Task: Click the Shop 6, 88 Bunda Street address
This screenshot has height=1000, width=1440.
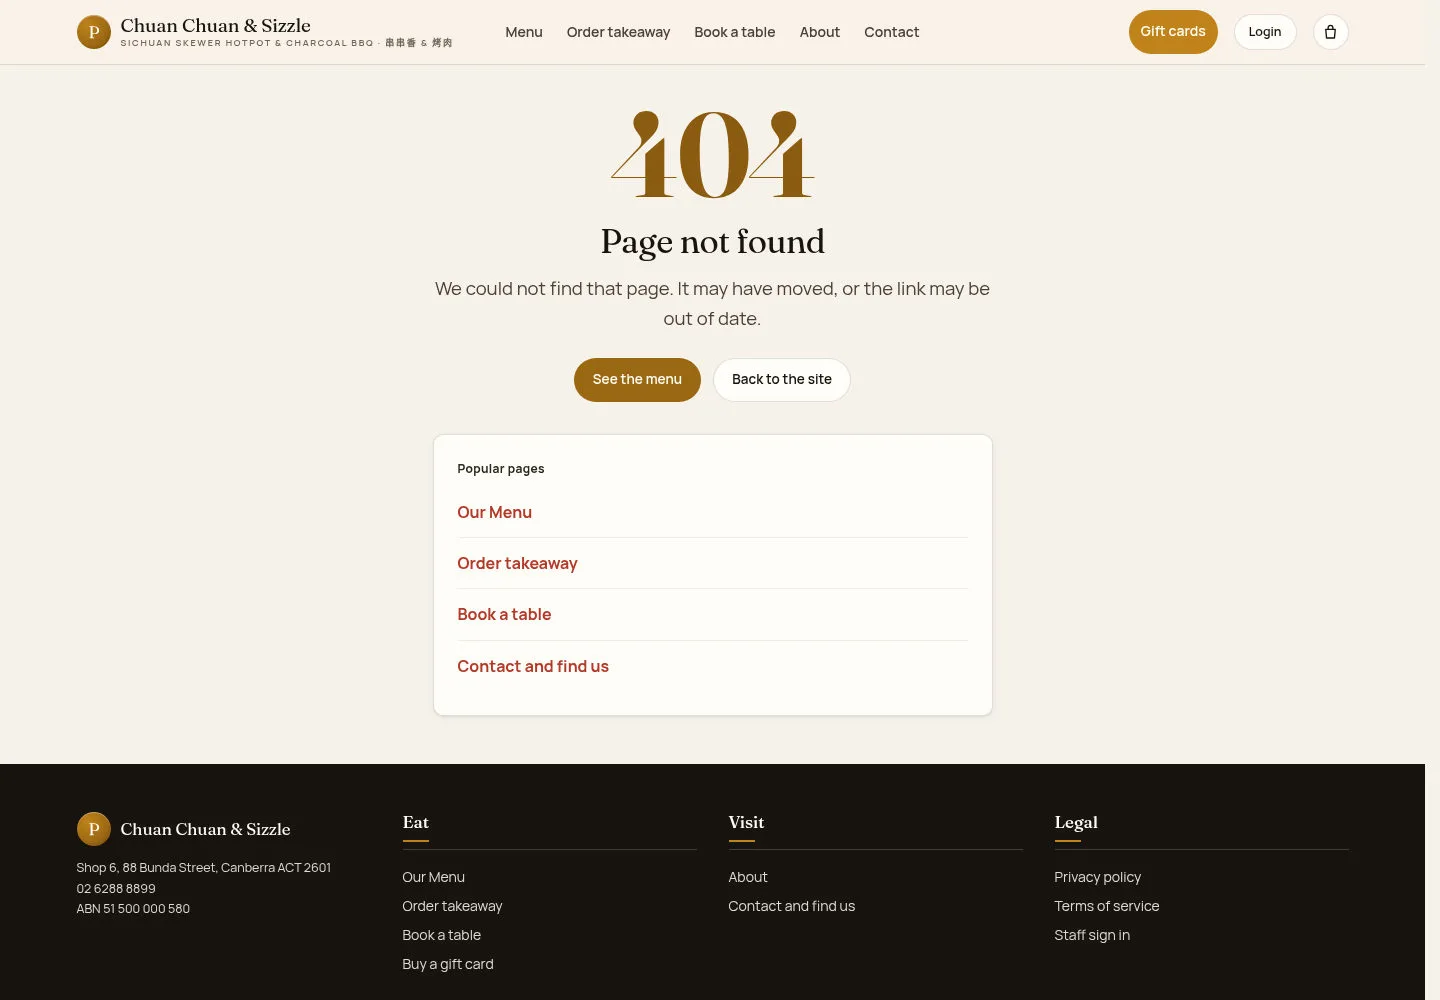Action: click(x=204, y=867)
